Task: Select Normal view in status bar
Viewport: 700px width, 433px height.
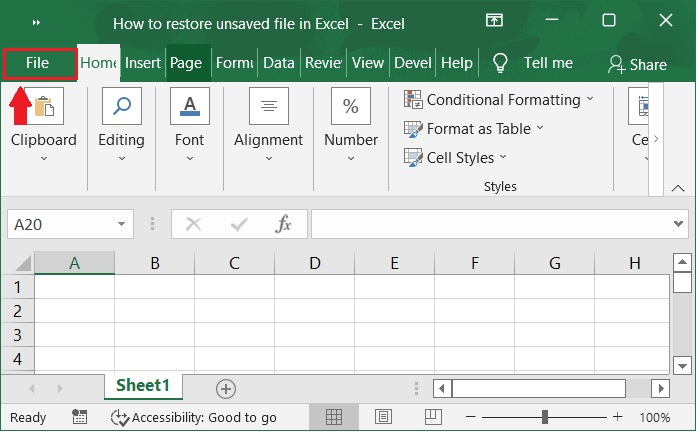Action: (334, 417)
